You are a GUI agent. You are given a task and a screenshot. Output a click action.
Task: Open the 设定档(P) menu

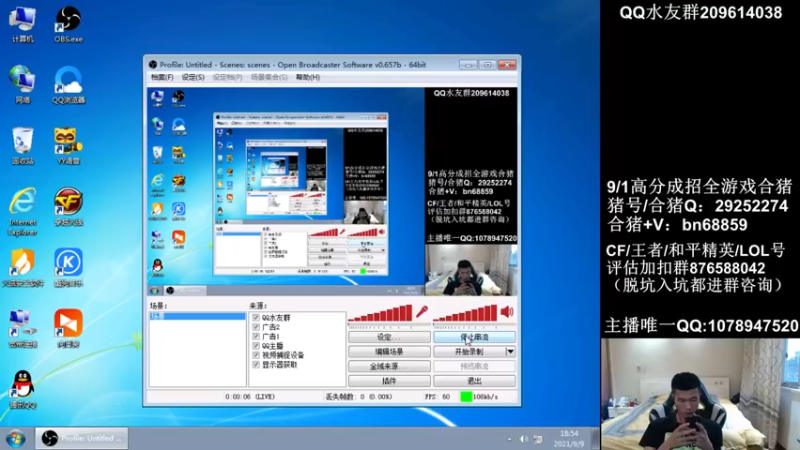point(227,77)
